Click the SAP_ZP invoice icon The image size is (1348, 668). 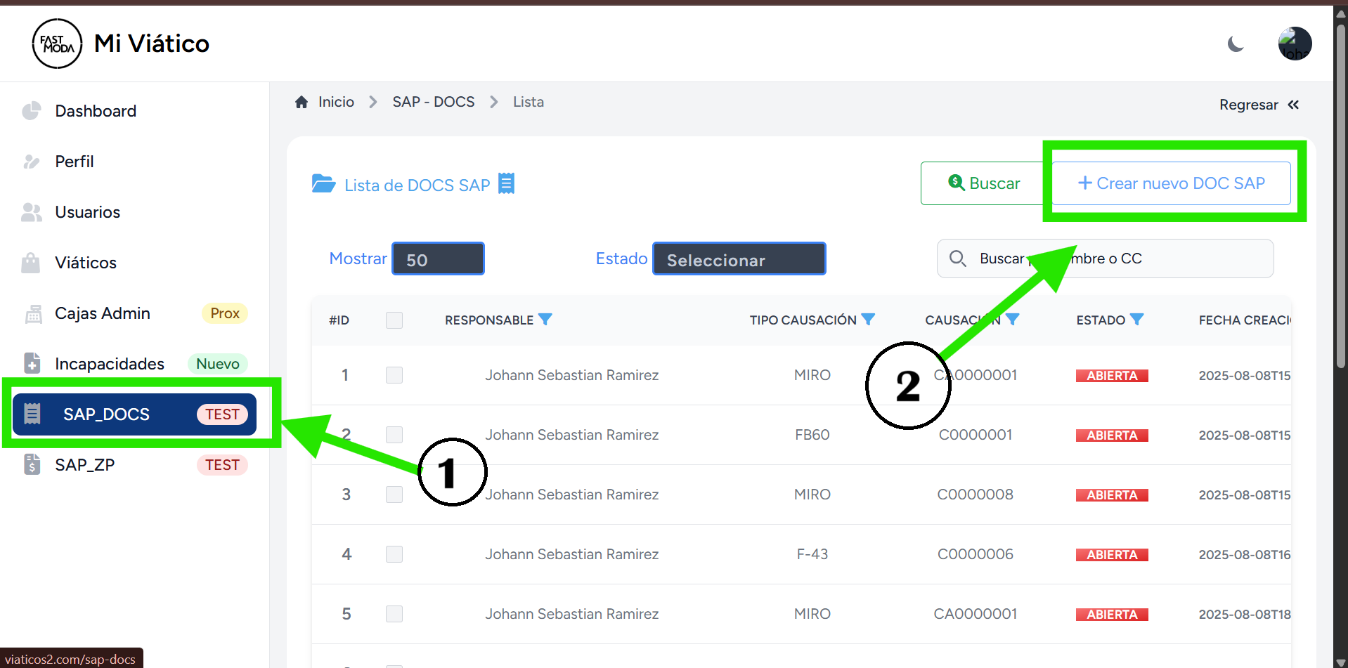click(x=31, y=465)
